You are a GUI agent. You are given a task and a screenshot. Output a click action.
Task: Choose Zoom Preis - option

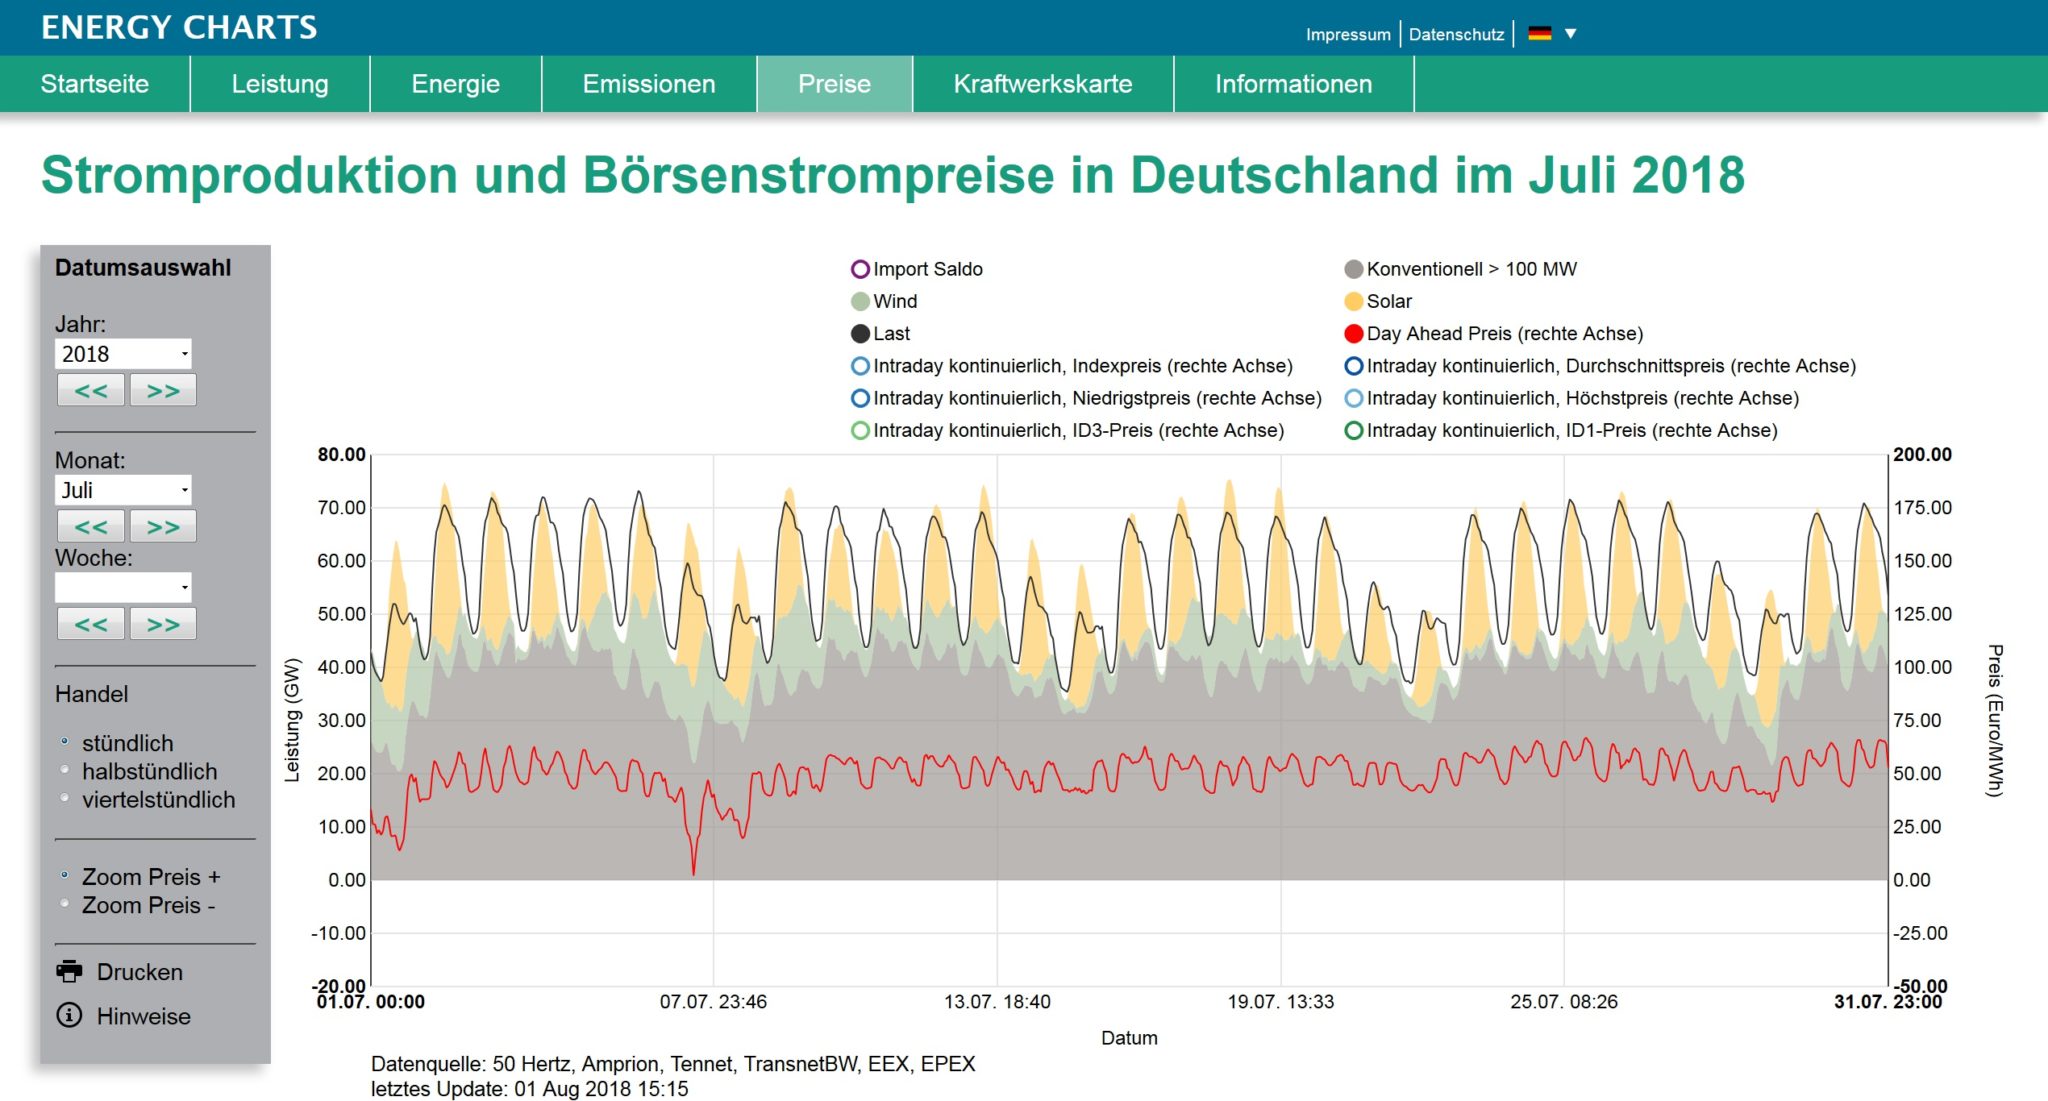(x=65, y=903)
